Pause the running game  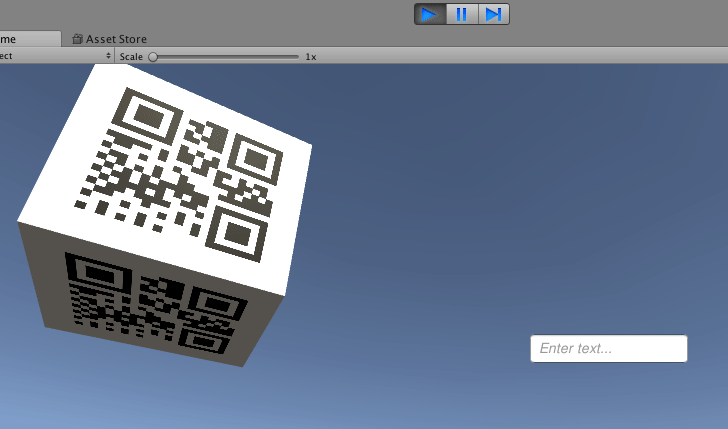[462, 14]
